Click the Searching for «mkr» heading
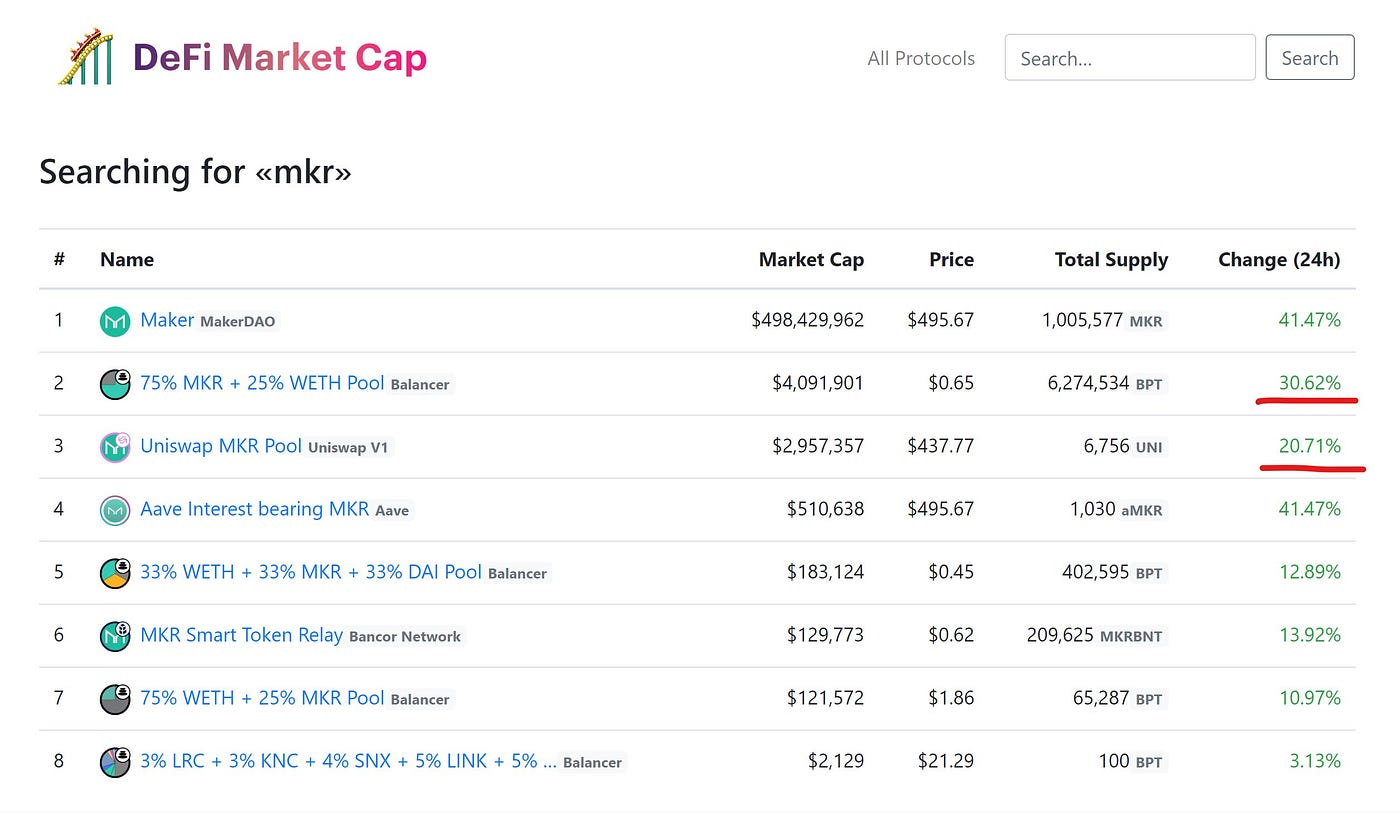This screenshot has width=1400, height=813. coord(196,172)
